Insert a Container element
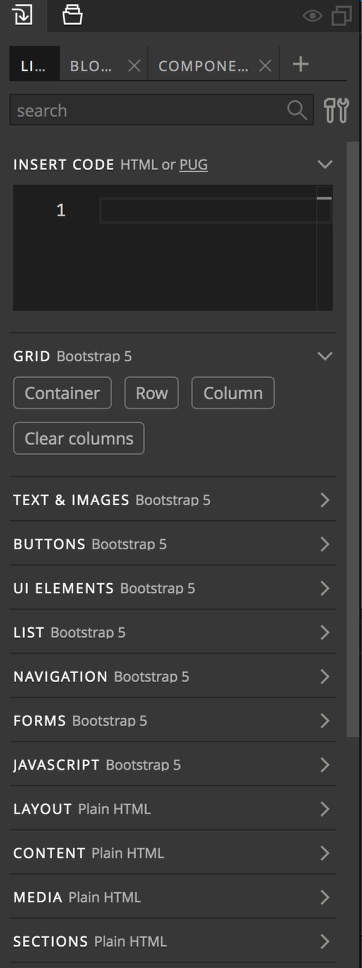This screenshot has width=362, height=968. [62, 393]
